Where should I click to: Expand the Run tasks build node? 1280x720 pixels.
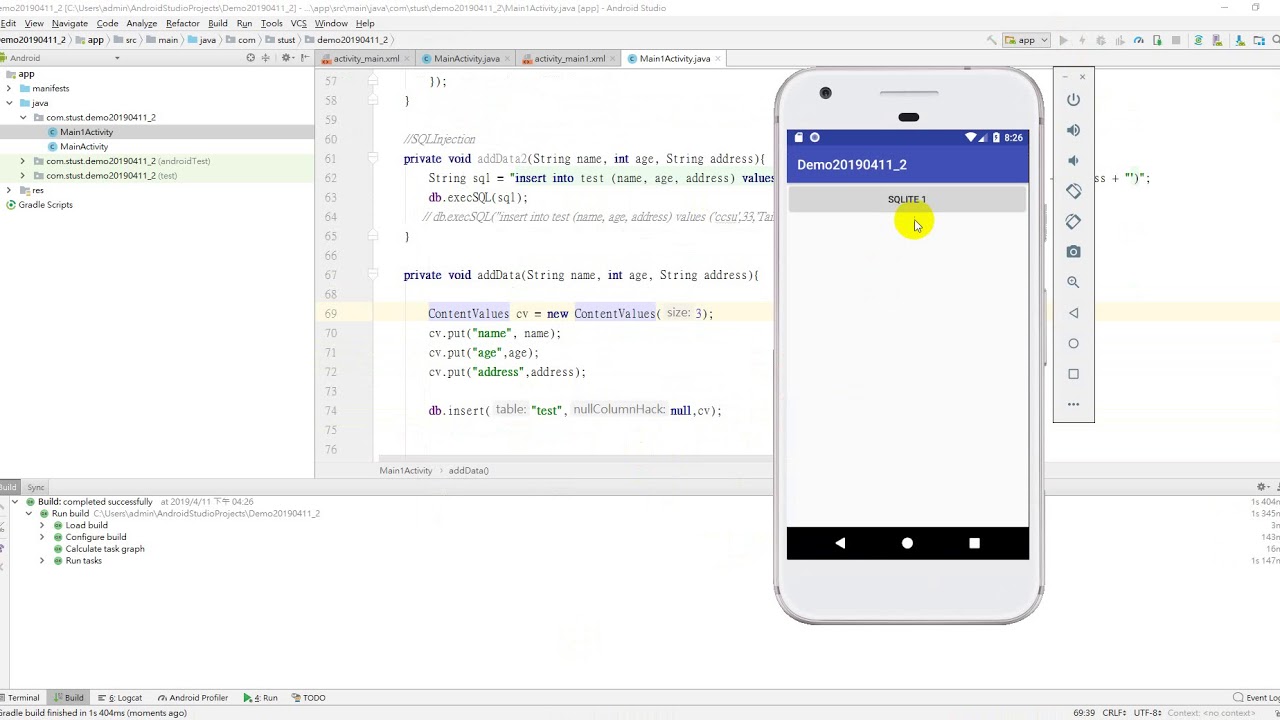click(42, 561)
